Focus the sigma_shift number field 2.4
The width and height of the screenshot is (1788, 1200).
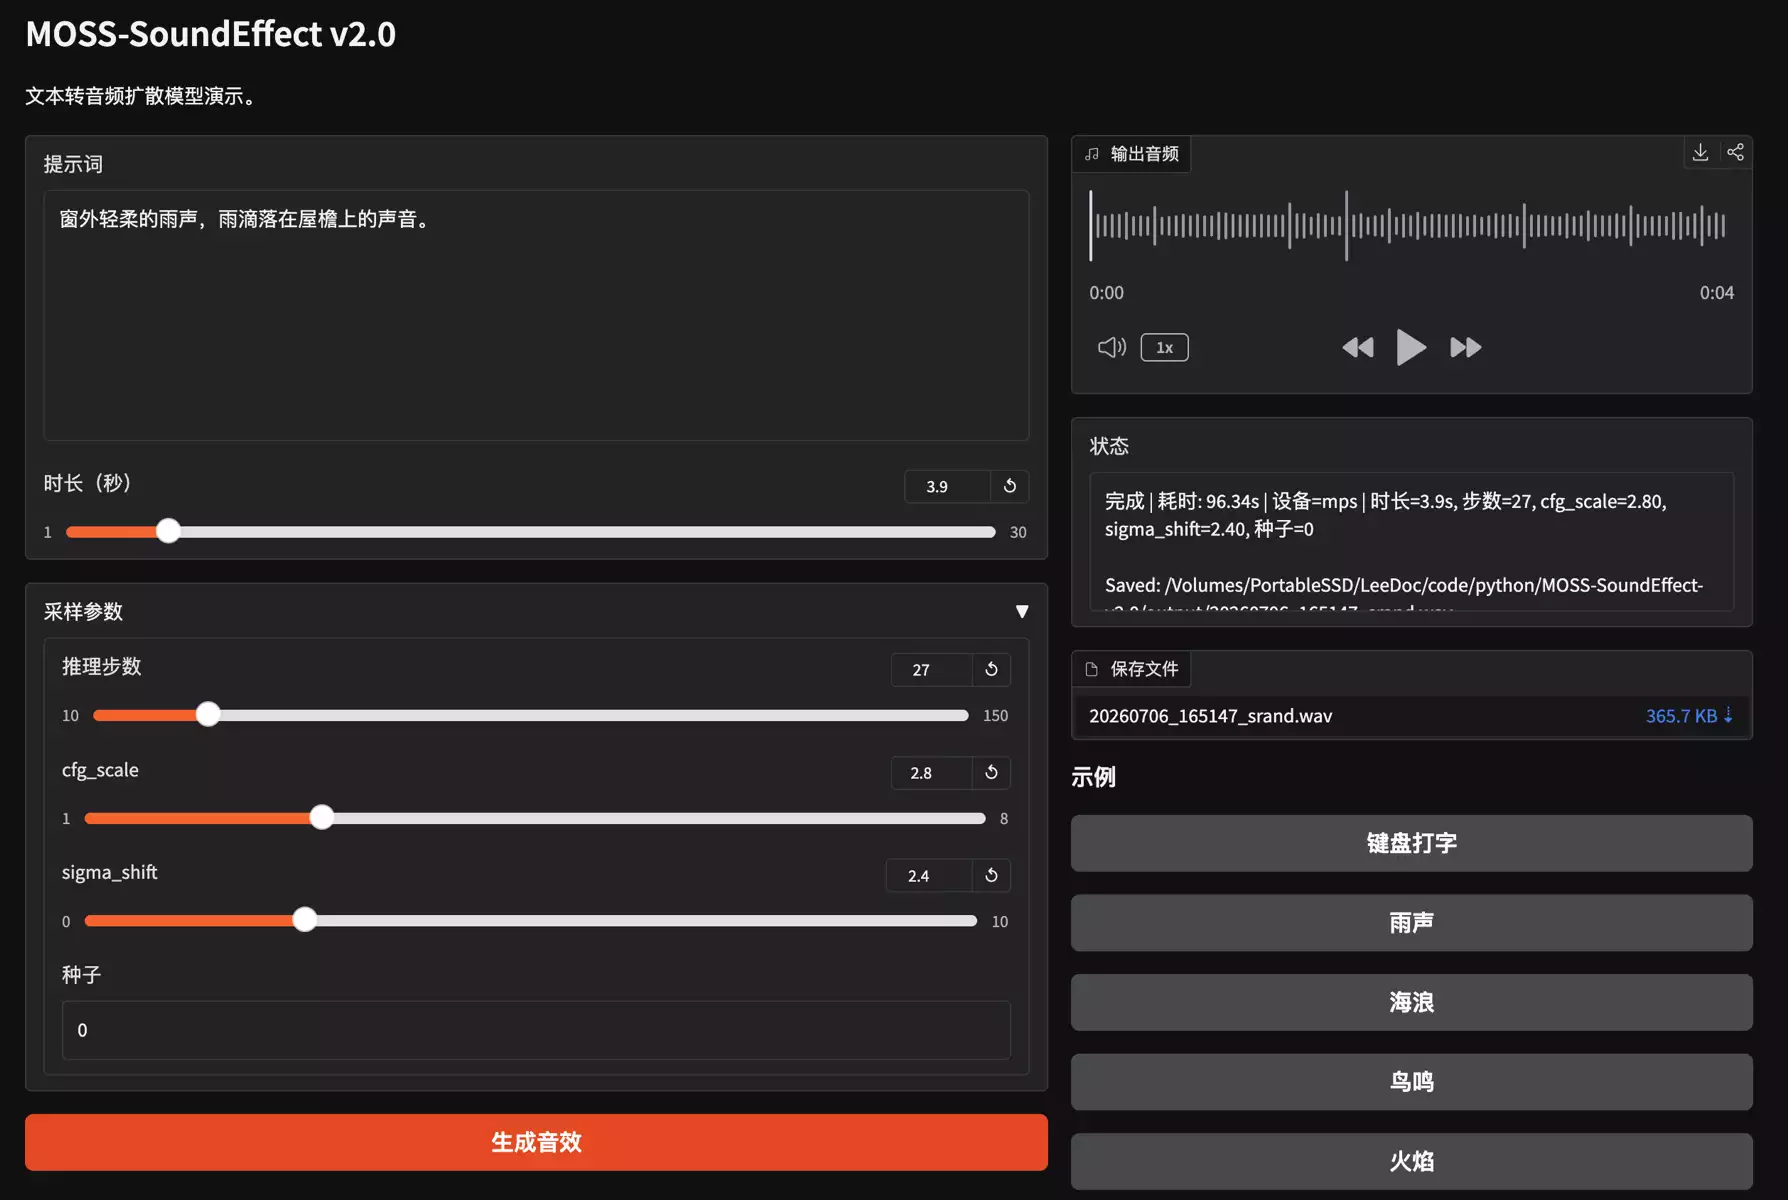pyautogui.click(x=929, y=875)
